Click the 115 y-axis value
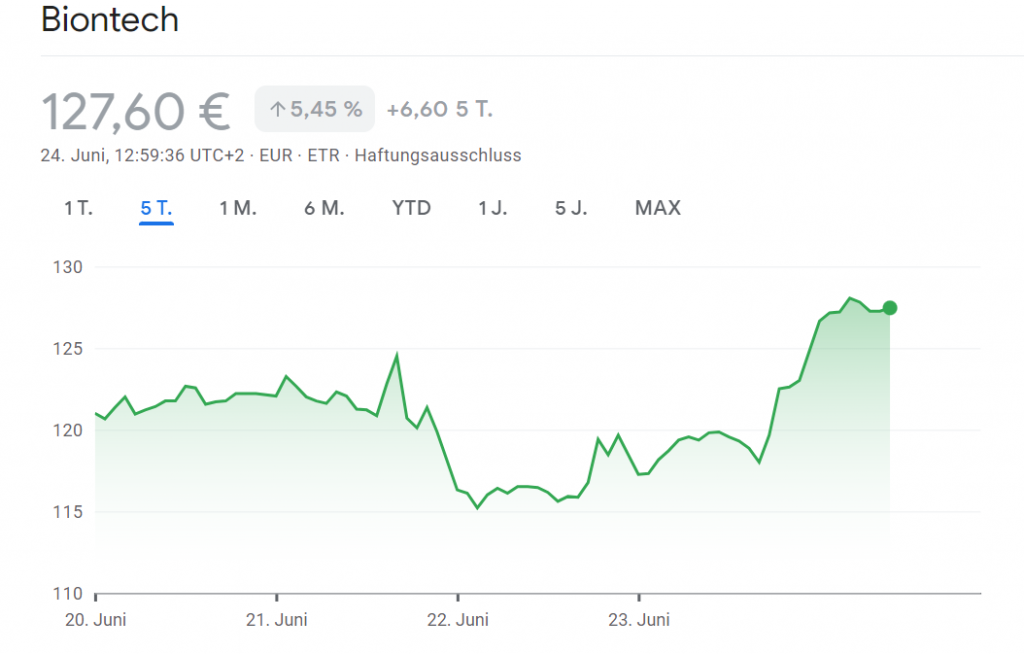Image resolution: width=1024 pixels, height=654 pixels. 68,512
